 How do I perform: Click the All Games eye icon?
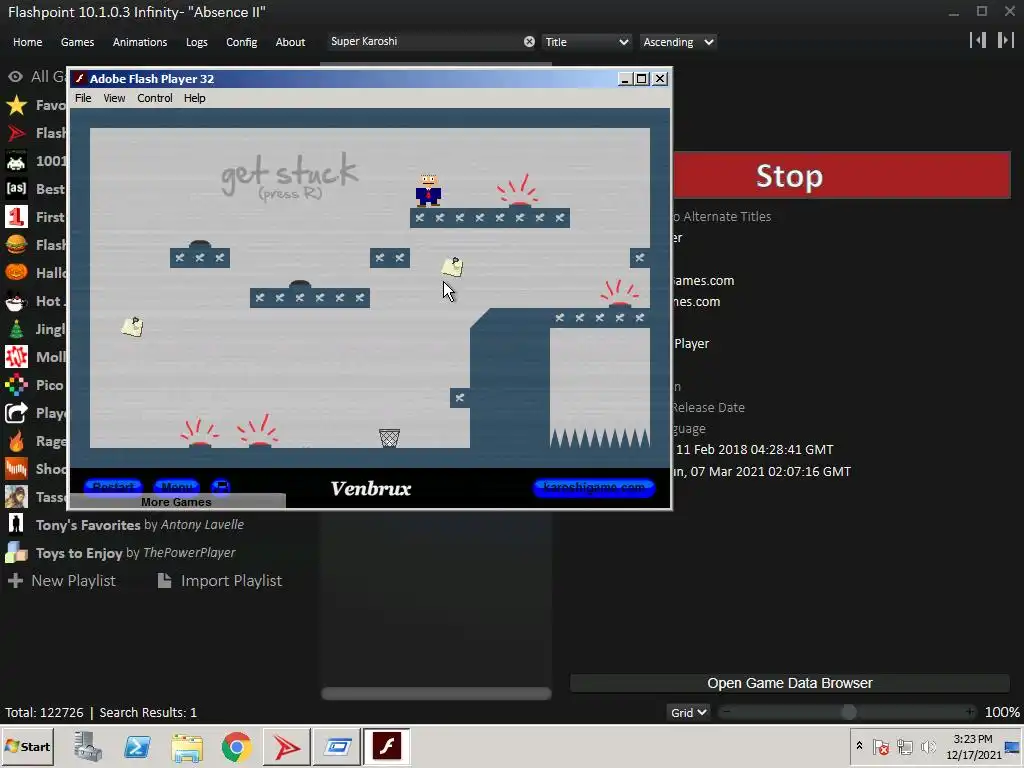pyautogui.click(x=15, y=76)
